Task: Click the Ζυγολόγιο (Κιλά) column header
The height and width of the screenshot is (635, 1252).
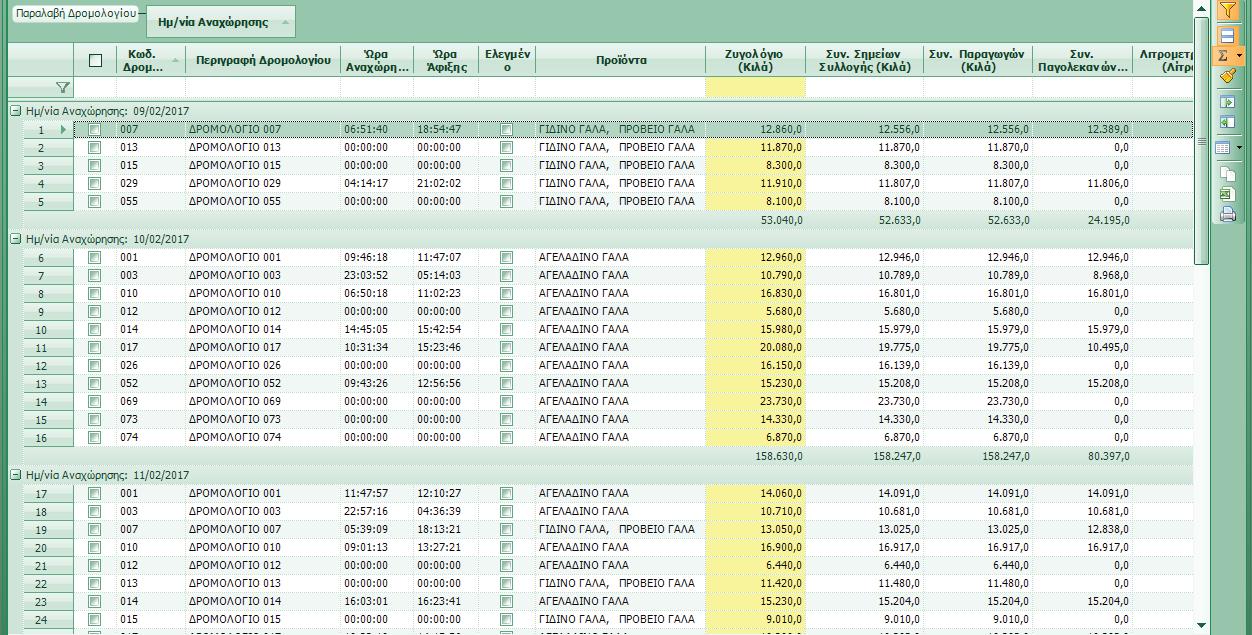Action: pos(754,60)
